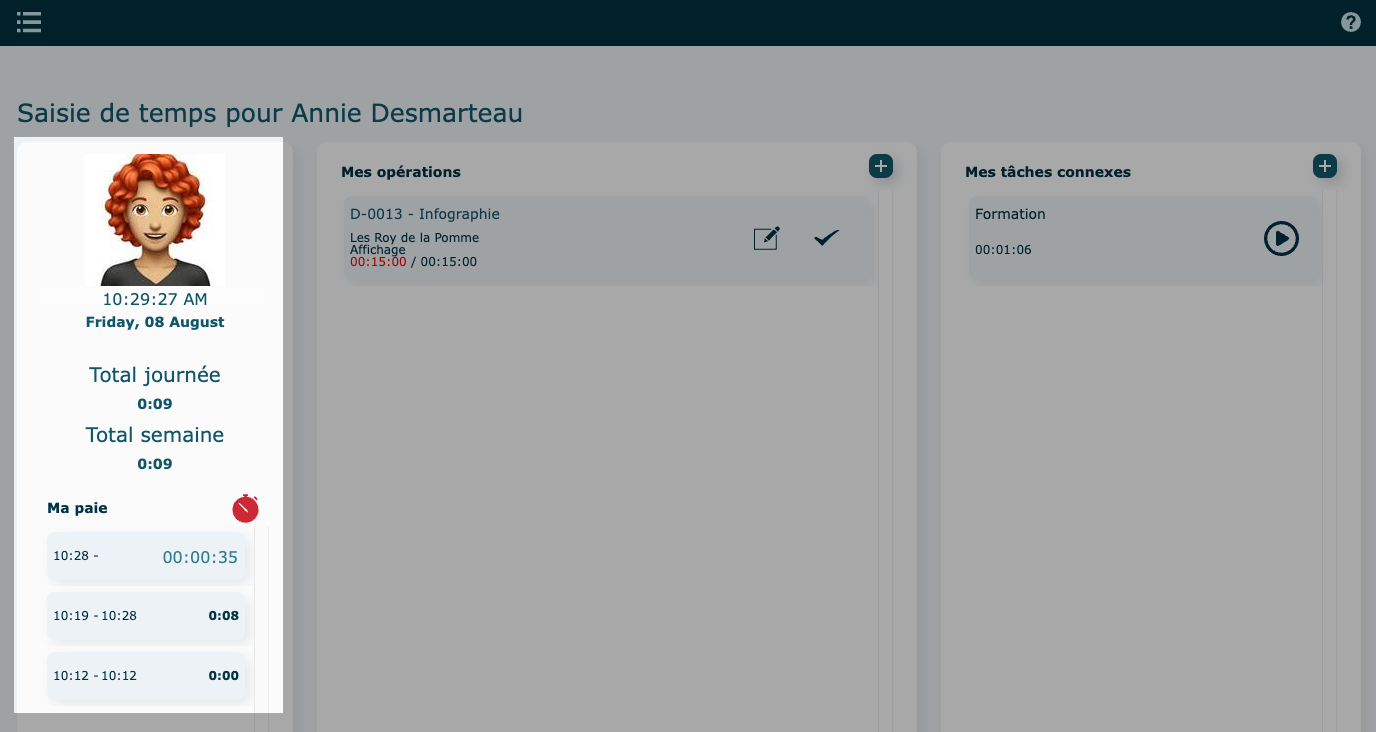The height and width of the screenshot is (732, 1376).
Task: Open the 10:12 - 10:12 pay entry
Action: (x=146, y=676)
